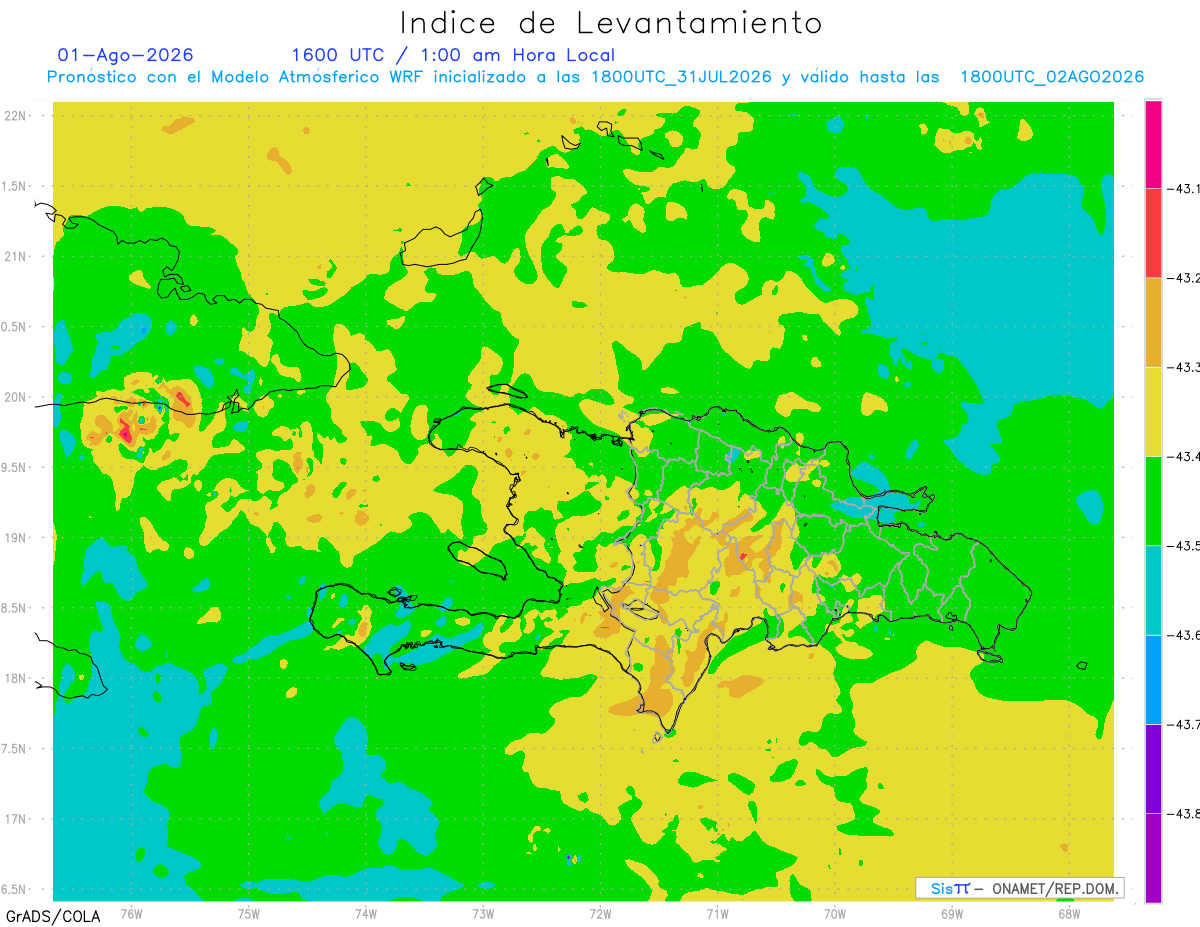Select the "71W" longitude label

click(x=718, y=913)
